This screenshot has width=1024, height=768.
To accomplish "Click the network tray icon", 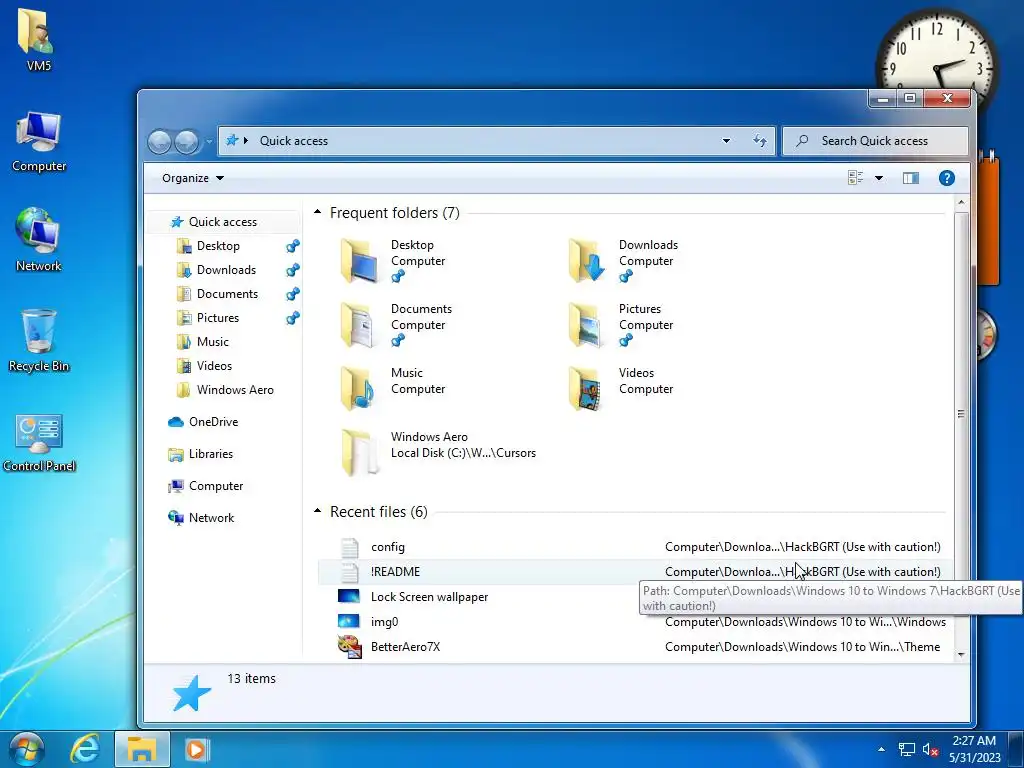I will [x=906, y=749].
